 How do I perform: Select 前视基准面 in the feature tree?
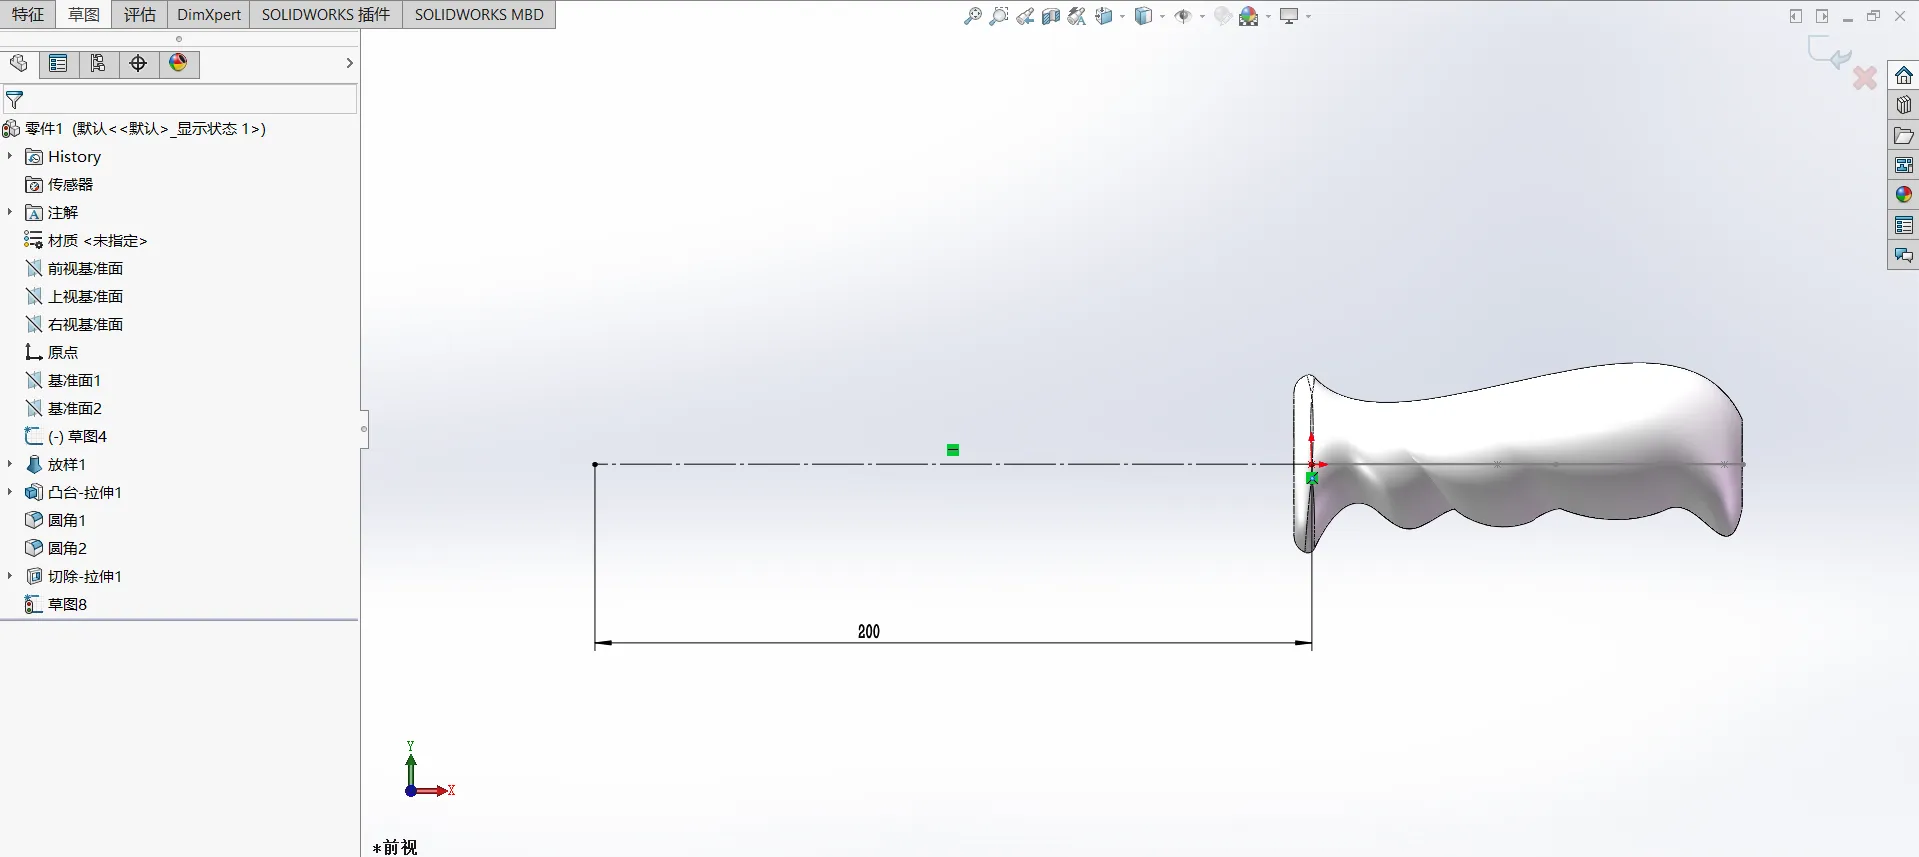(86, 268)
